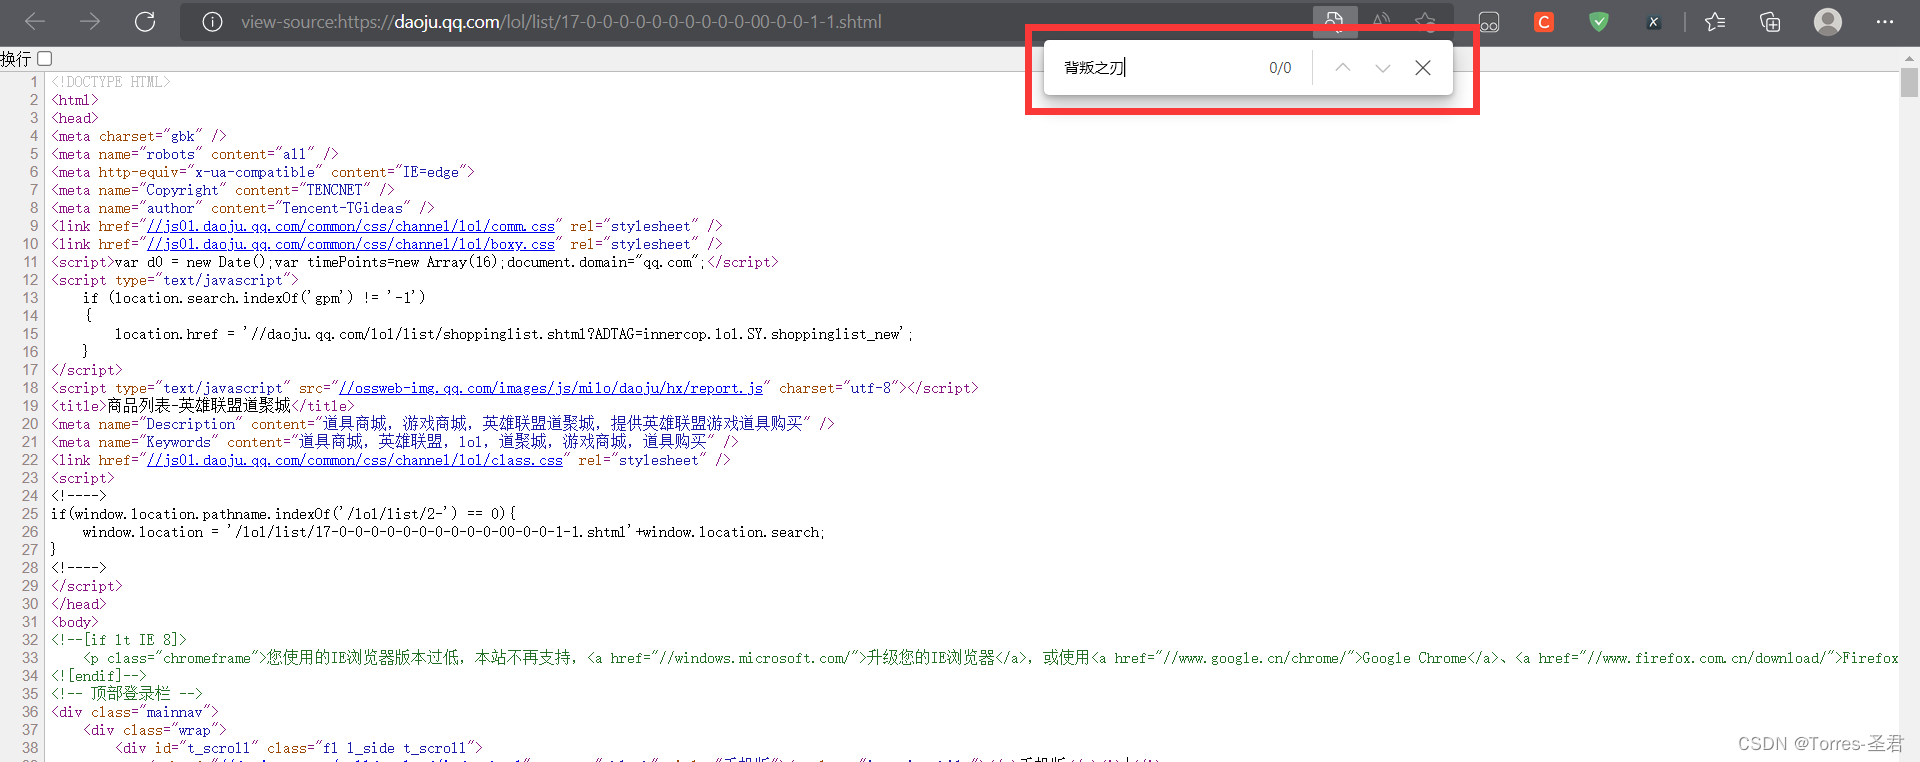Open the glasses-shaped extension icon

(x=1489, y=22)
